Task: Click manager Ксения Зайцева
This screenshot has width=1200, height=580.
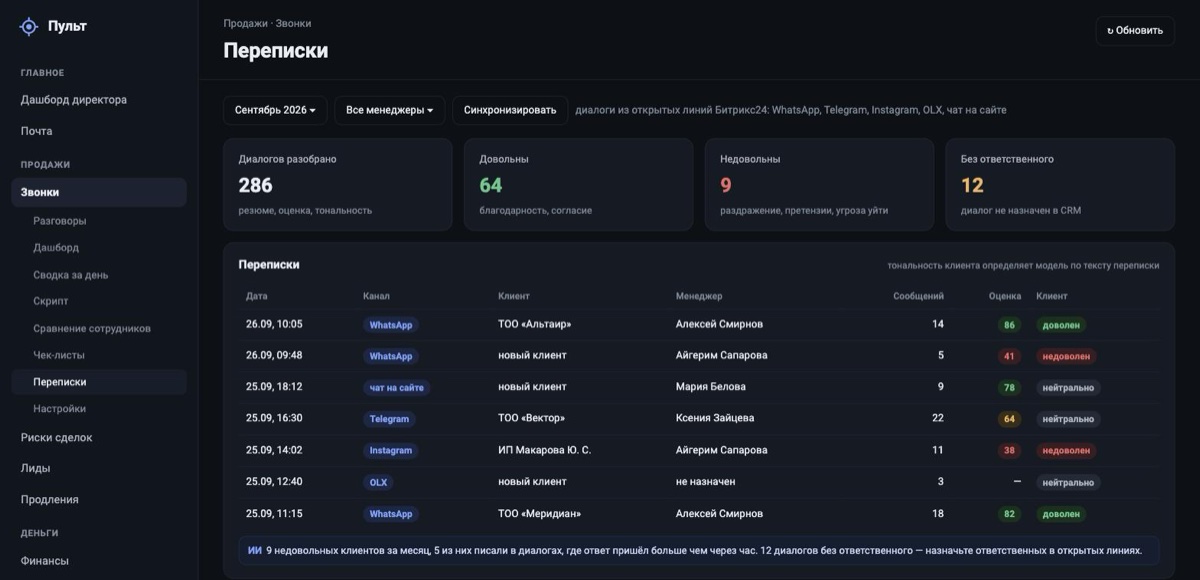Action: coord(715,418)
